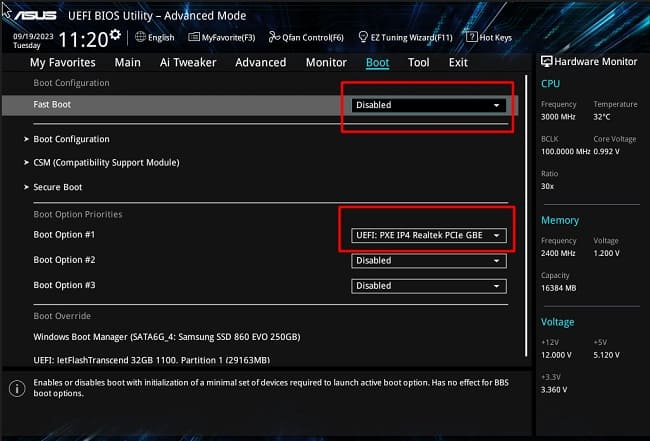
Task: Click the English language button
Action: (155, 37)
